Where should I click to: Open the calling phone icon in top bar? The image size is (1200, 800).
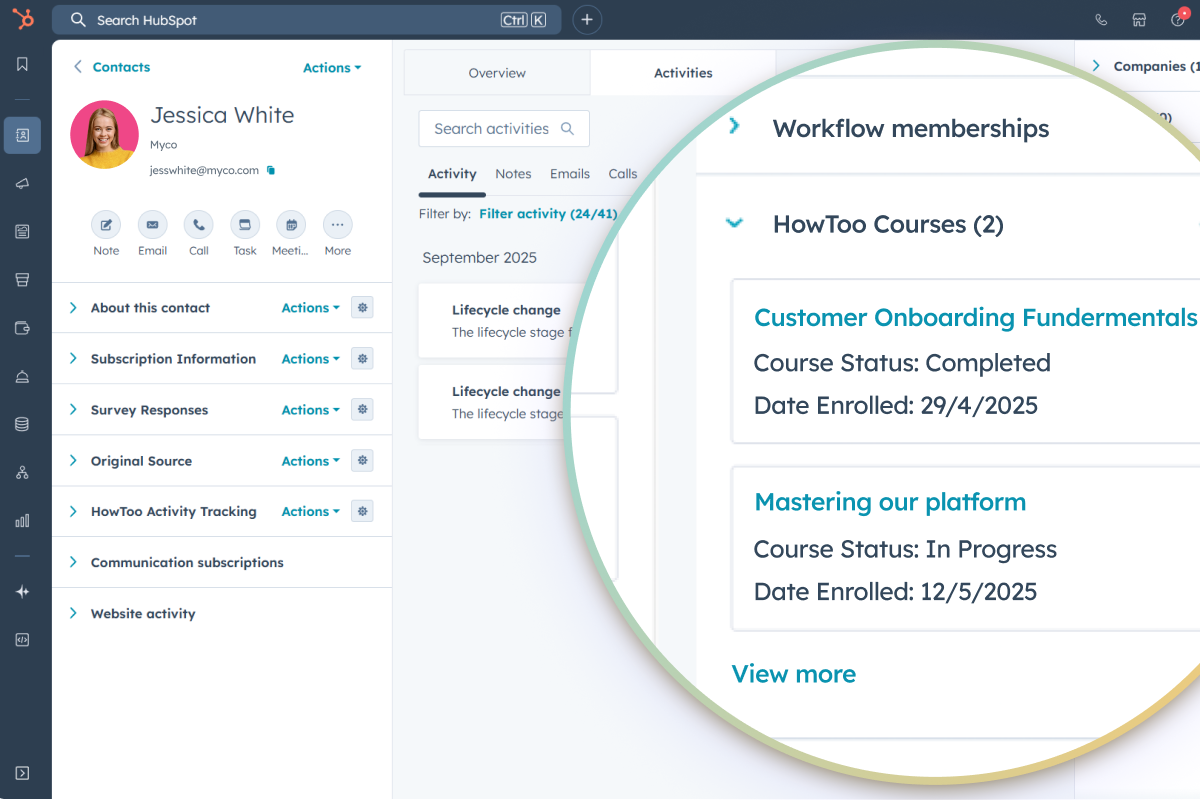click(x=1101, y=20)
